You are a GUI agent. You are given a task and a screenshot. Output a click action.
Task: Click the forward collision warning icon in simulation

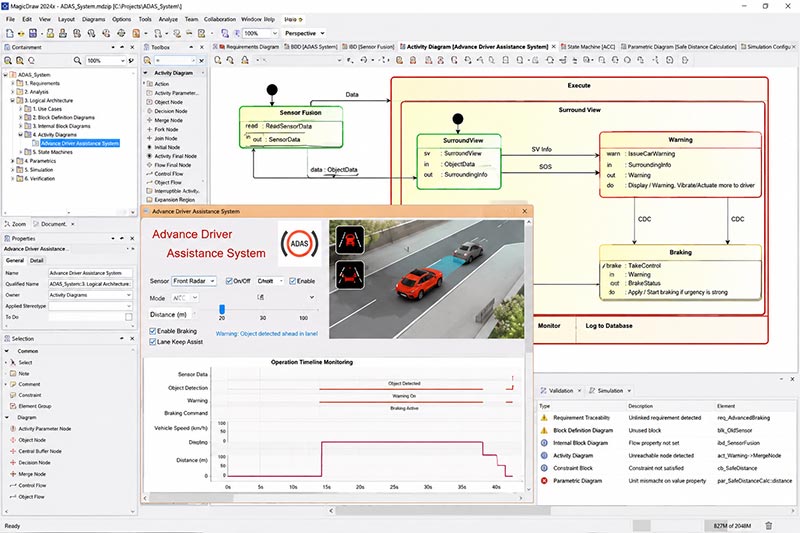click(350, 275)
